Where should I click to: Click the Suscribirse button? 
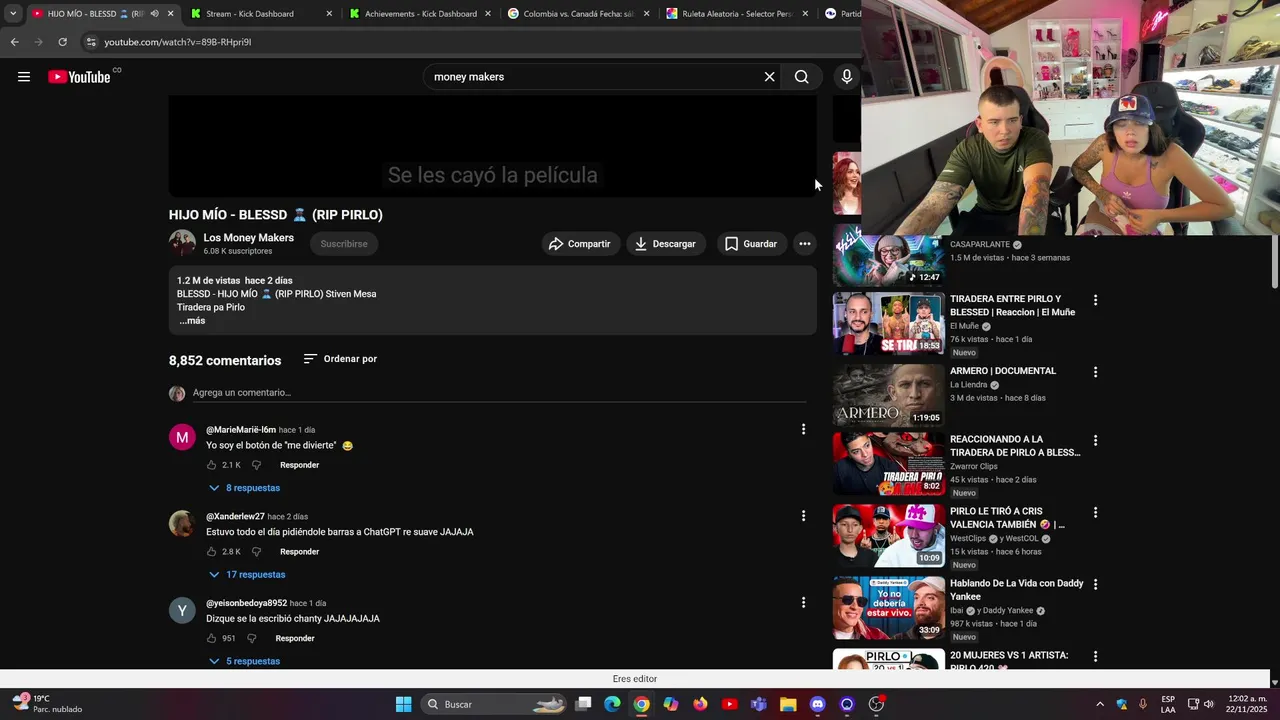[x=344, y=244]
